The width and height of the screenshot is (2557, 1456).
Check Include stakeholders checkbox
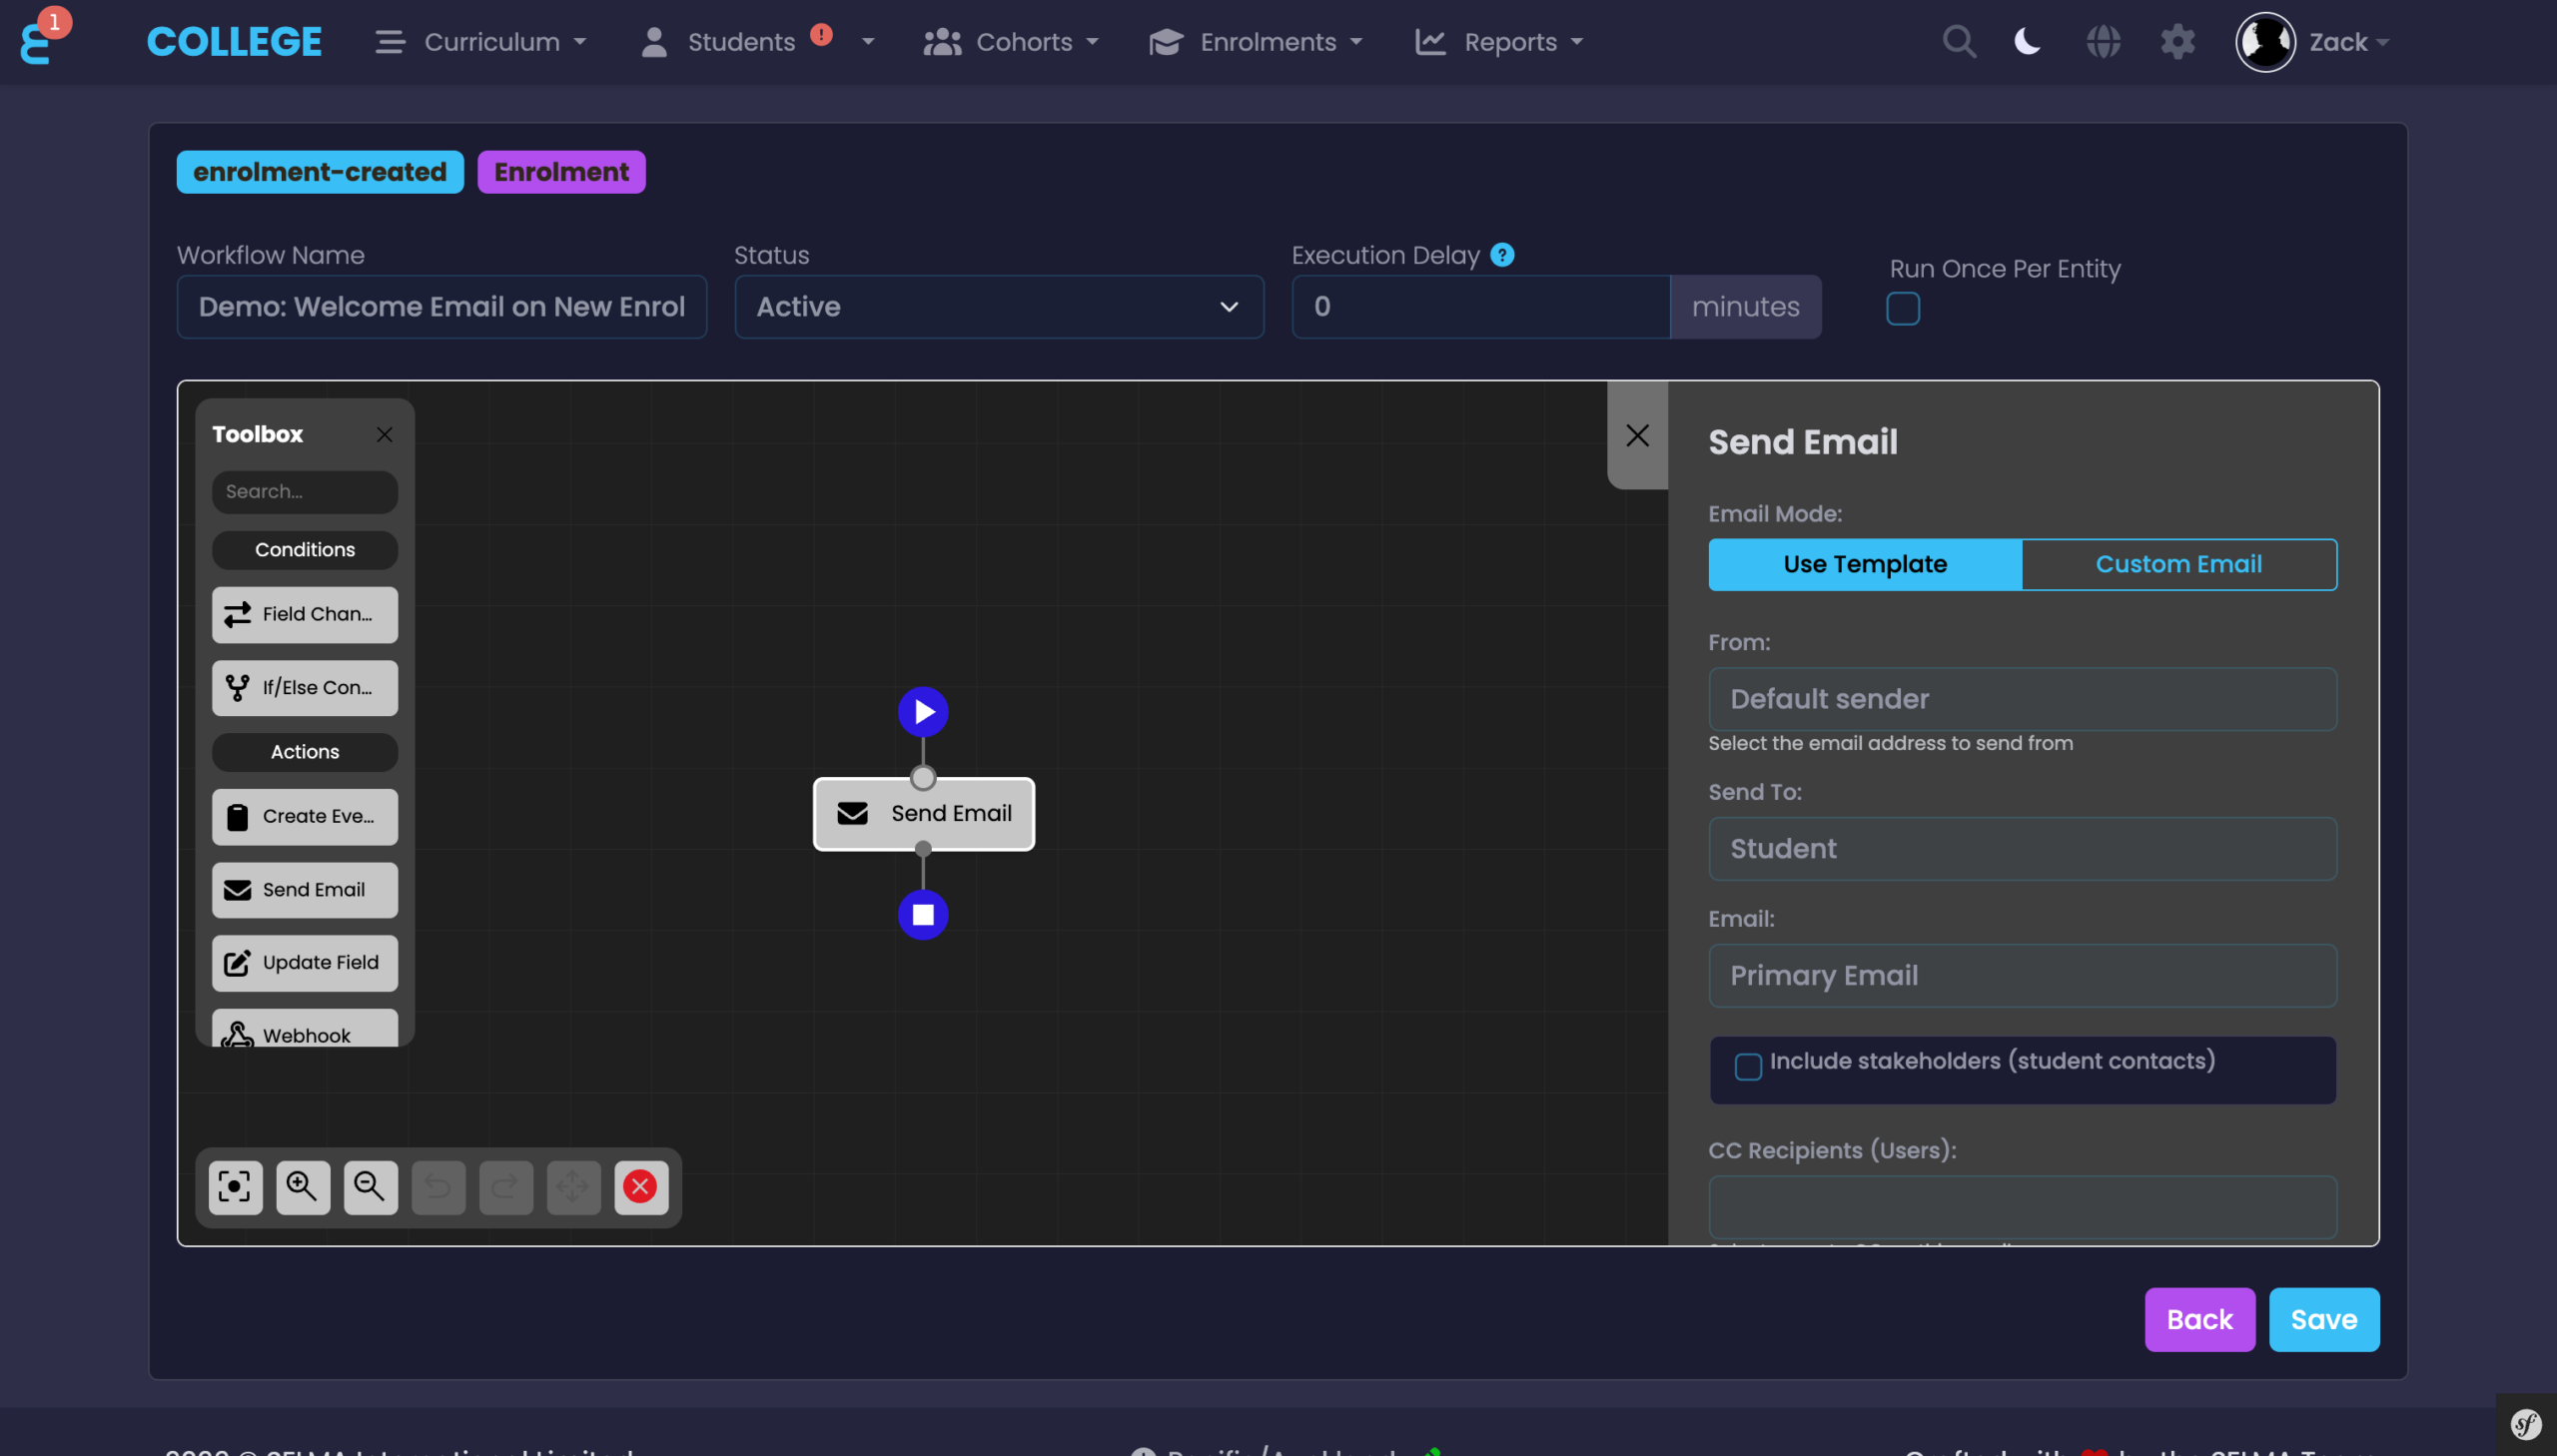pyautogui.click(x=1747, y=1067)
